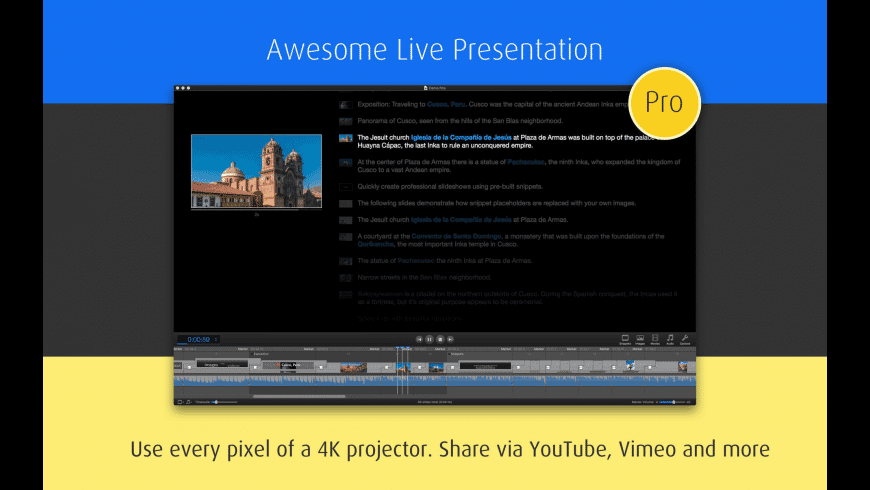
Task: Select 'Panorama of Cusco, seen from the hills' note
Action: (x=460, y=121)
